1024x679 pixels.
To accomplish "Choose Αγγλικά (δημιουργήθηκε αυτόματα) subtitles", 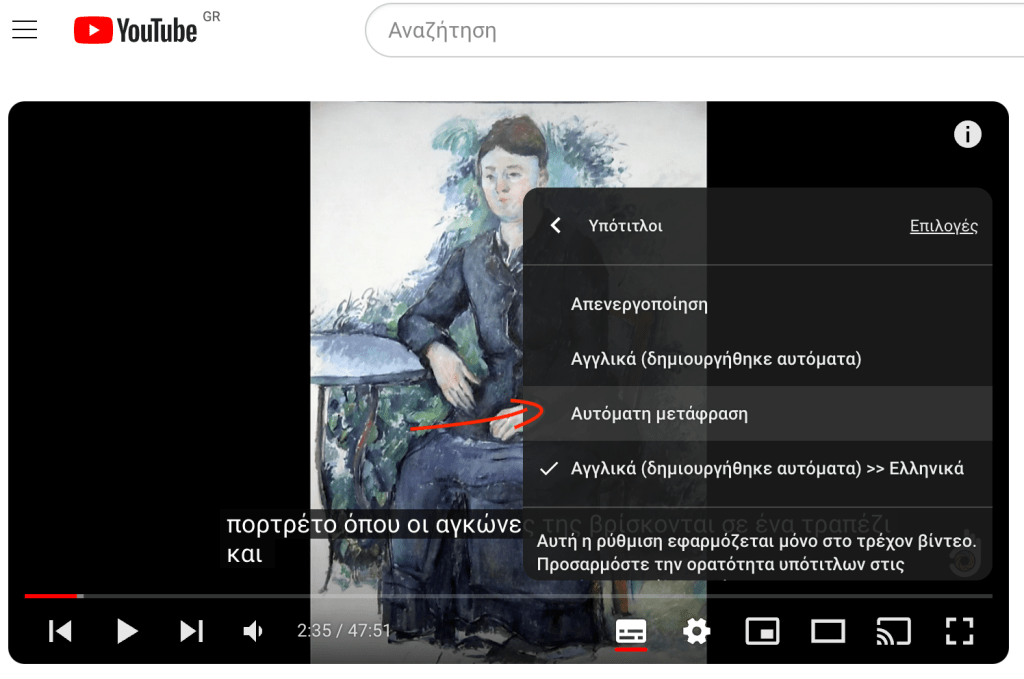I will 716,358.
